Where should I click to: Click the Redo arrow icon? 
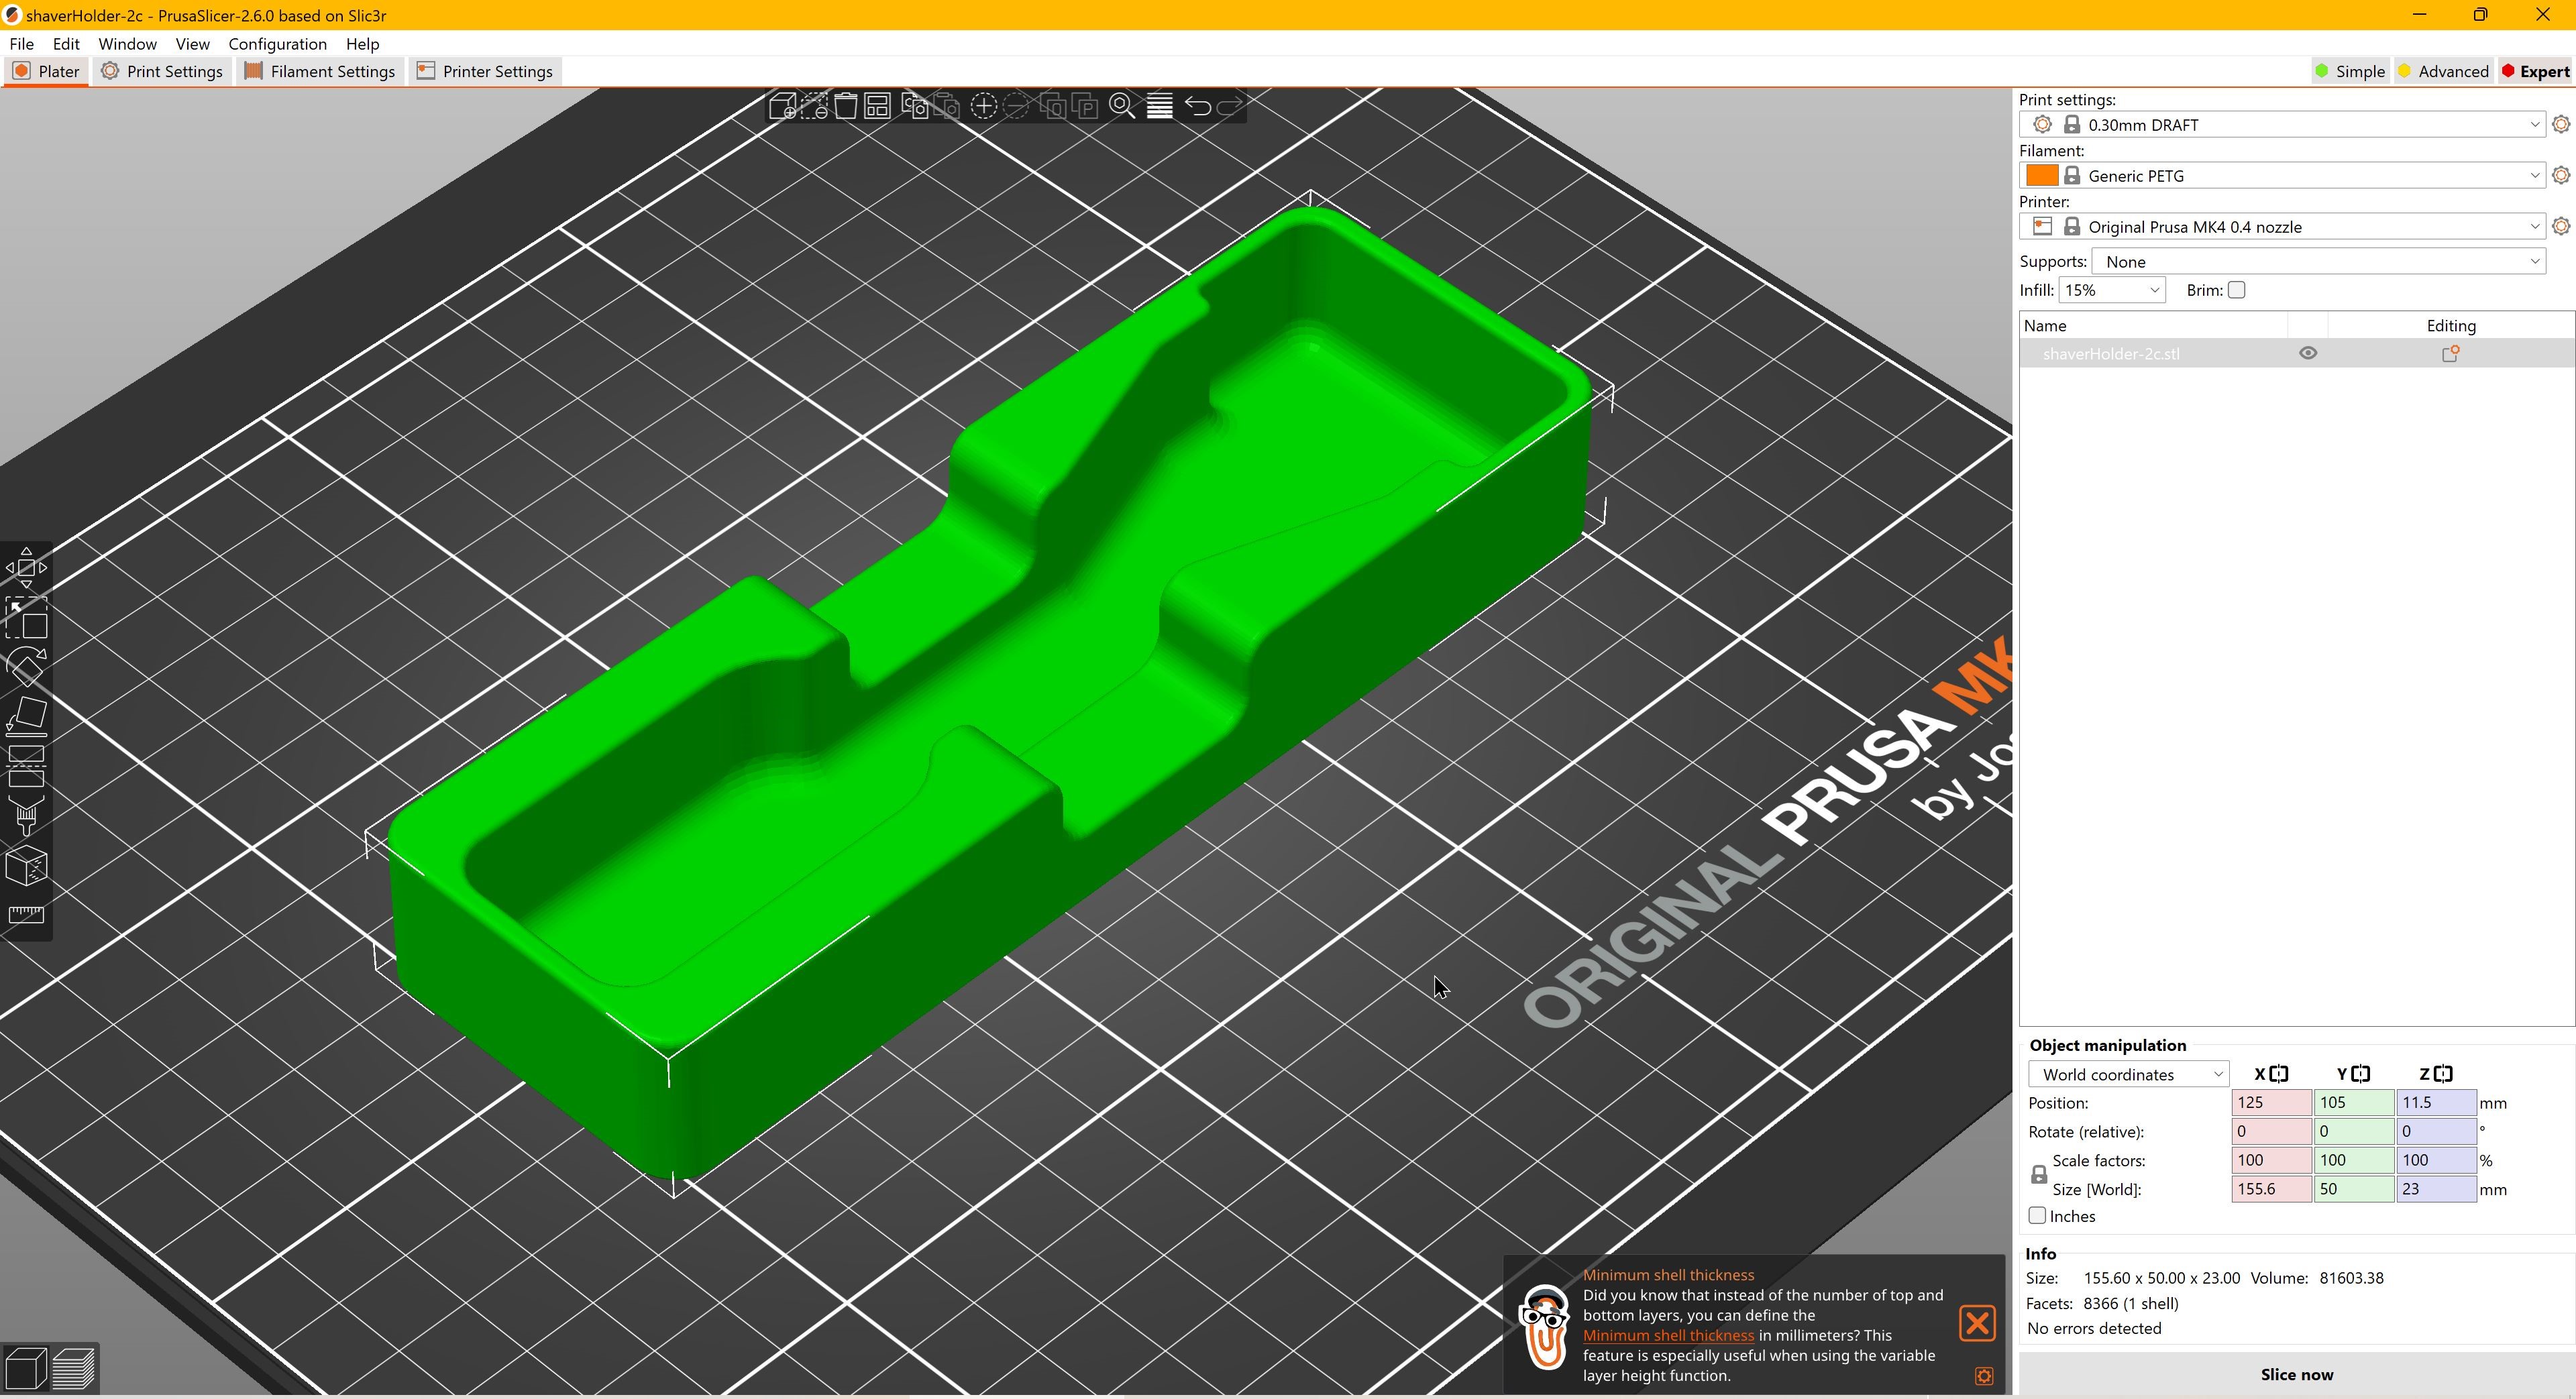pyautogui.click(x=1229, y=106)
